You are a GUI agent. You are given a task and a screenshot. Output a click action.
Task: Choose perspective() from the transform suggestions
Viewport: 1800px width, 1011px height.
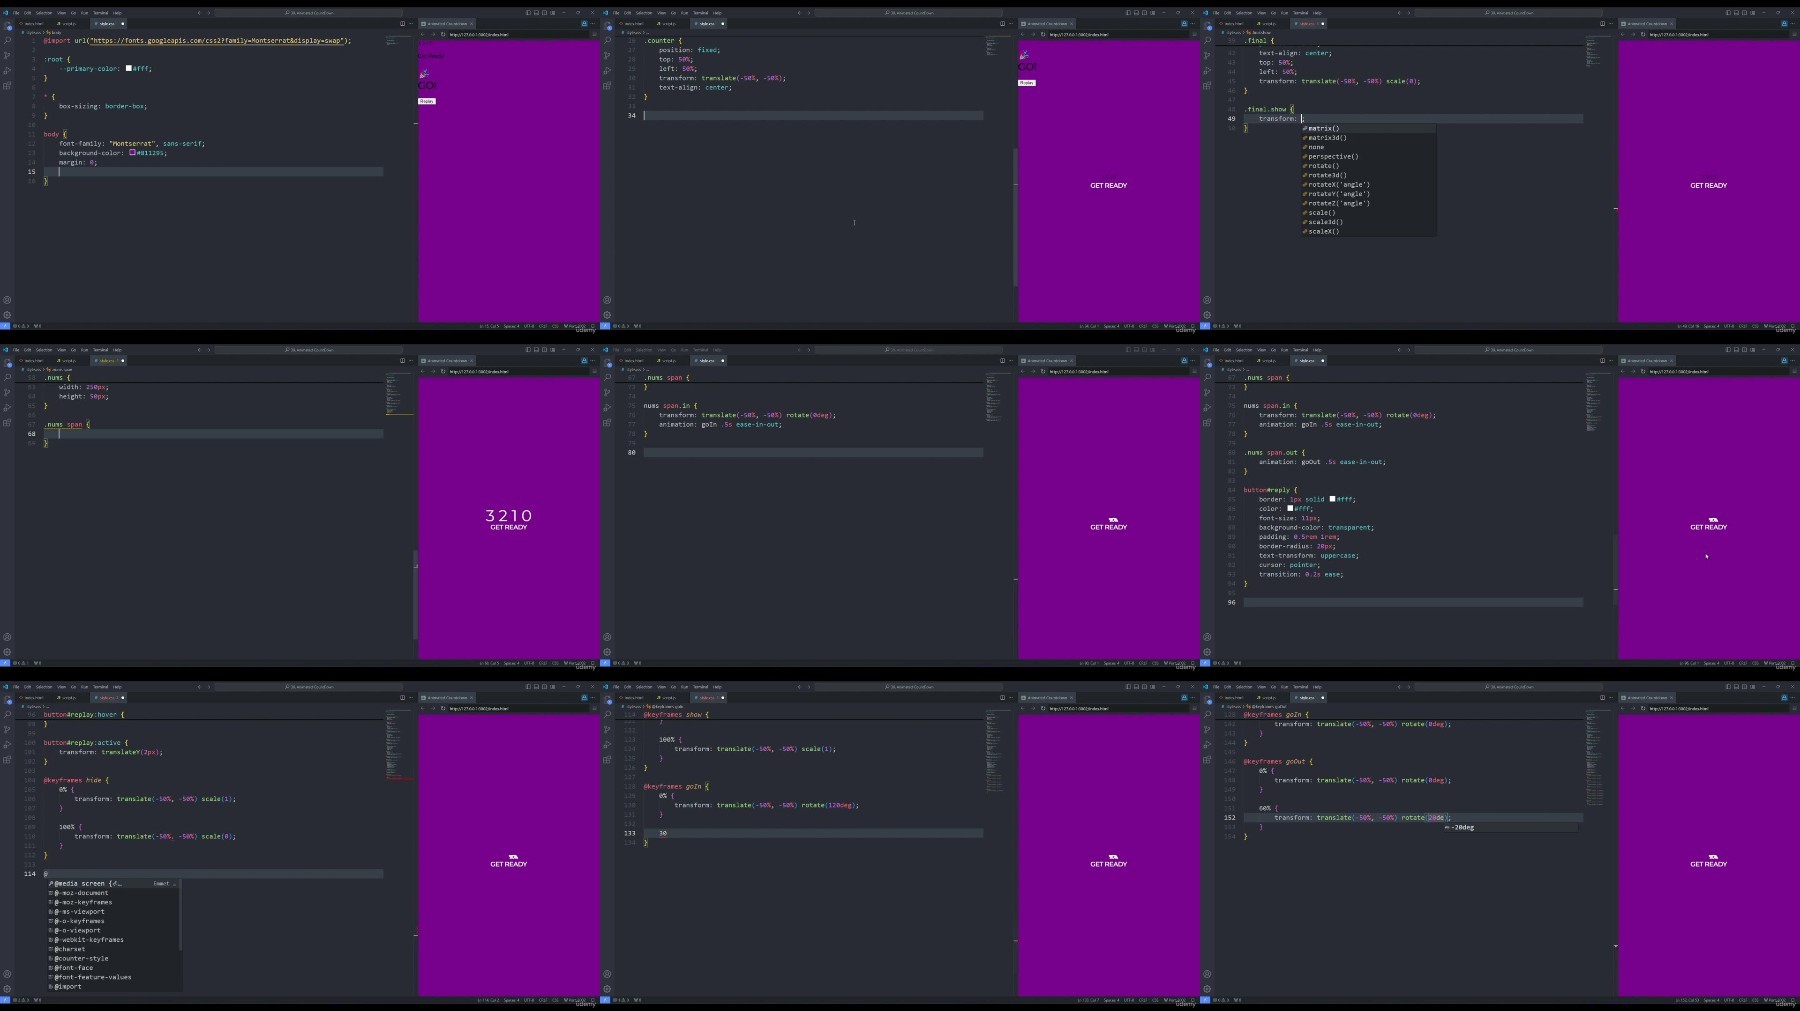tap(1333, 156)
